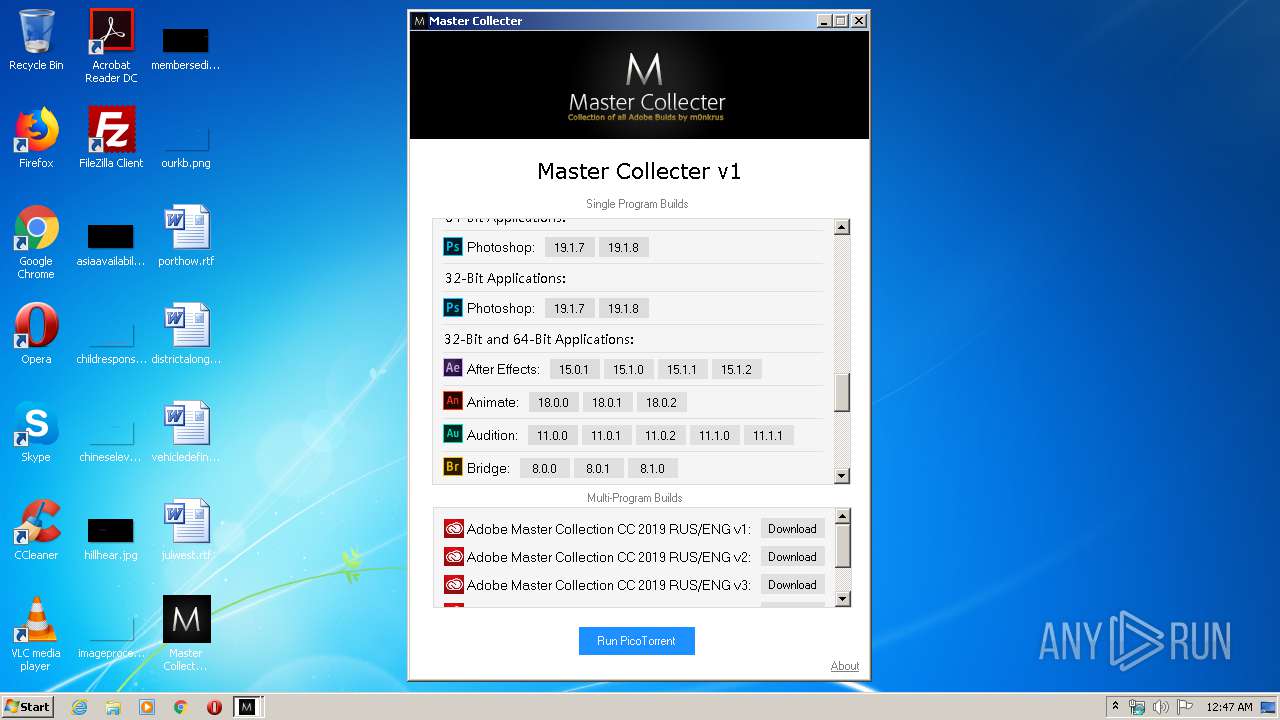
Task: Select Bridge version 8.0.0
Action: 544,468
